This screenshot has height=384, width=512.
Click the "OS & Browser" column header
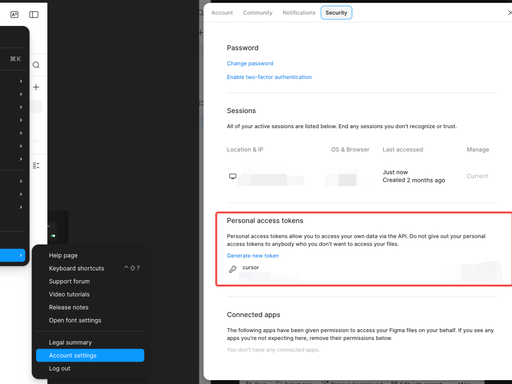coord(350,149)
